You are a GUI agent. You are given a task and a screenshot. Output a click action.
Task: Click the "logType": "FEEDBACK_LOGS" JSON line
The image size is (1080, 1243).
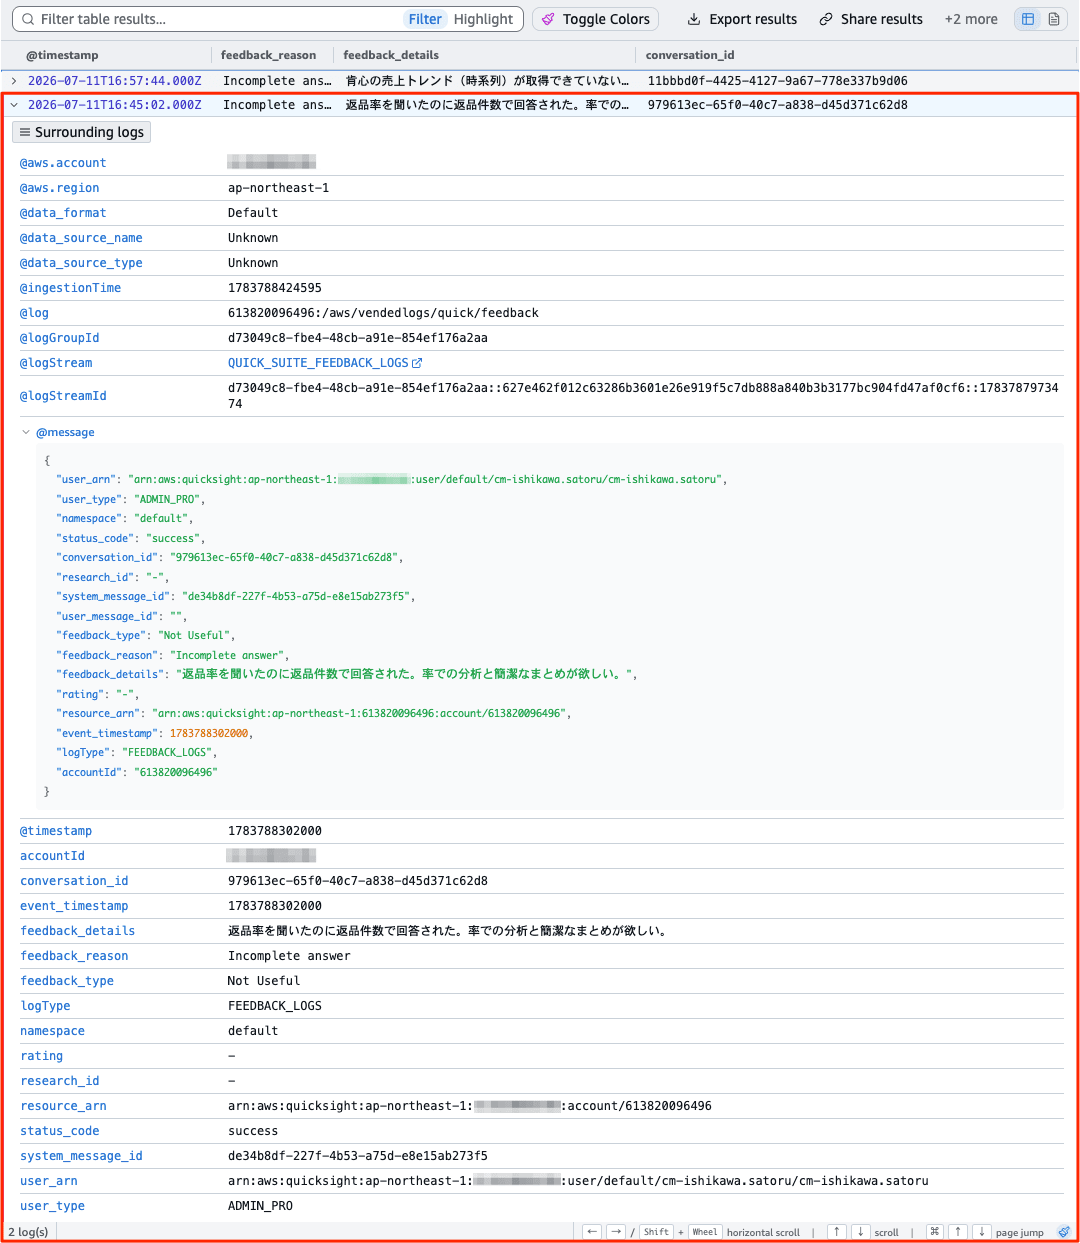[x=137, y=752]
